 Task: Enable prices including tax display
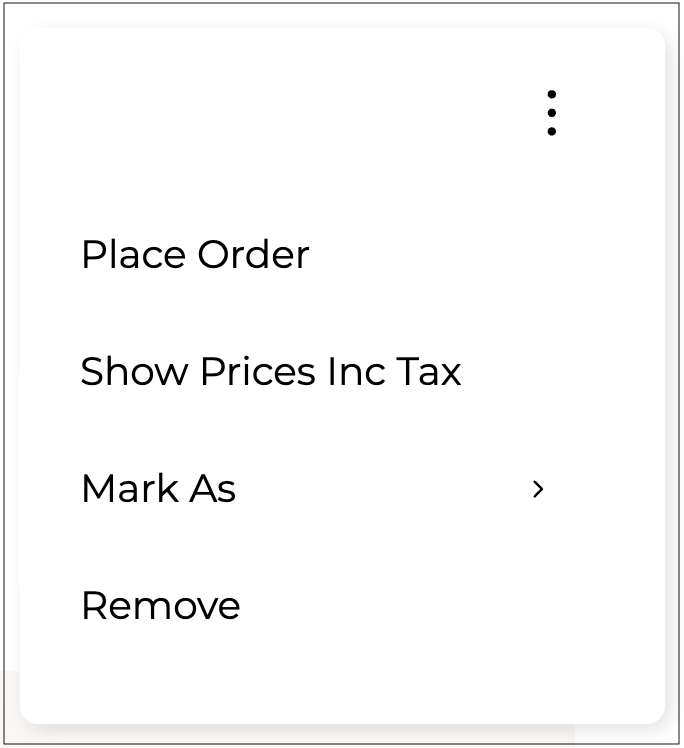[270, 372]
